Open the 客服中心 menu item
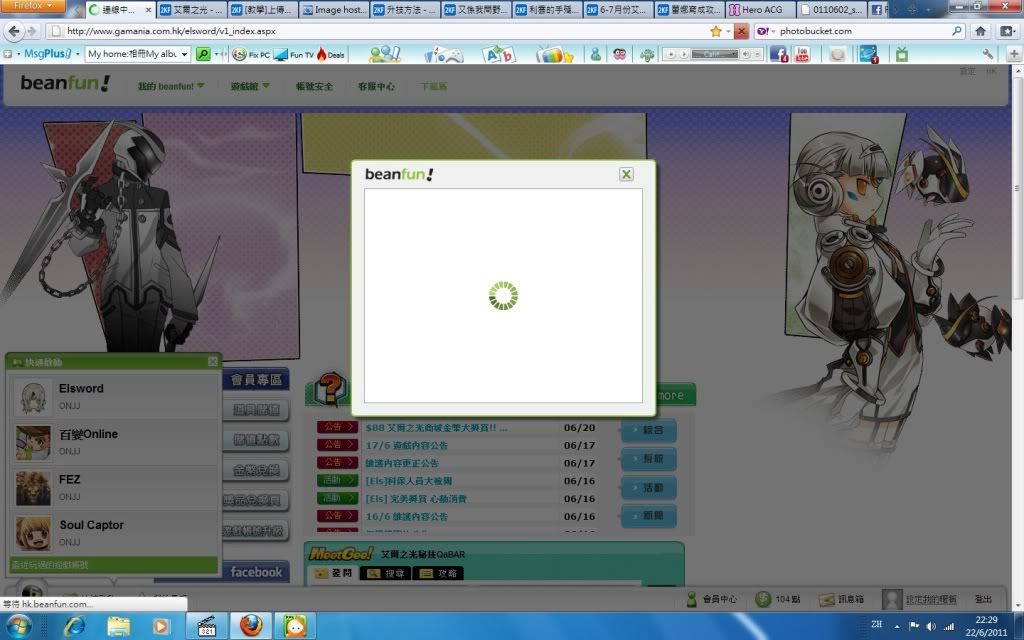 [376, 87]
